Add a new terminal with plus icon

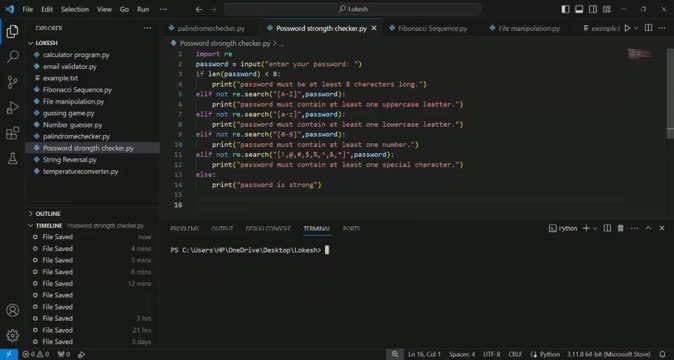click(x=586, y=228)
